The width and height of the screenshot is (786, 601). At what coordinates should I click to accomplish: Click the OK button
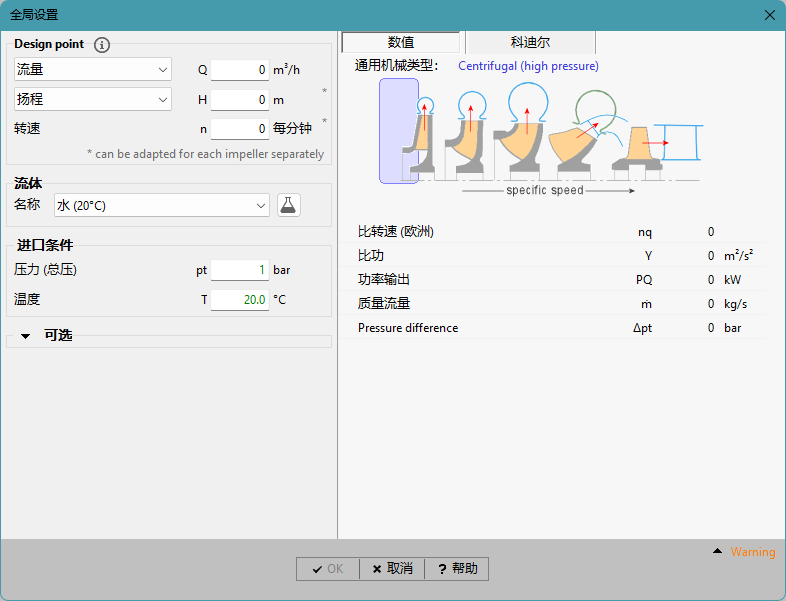click(327, 569)
